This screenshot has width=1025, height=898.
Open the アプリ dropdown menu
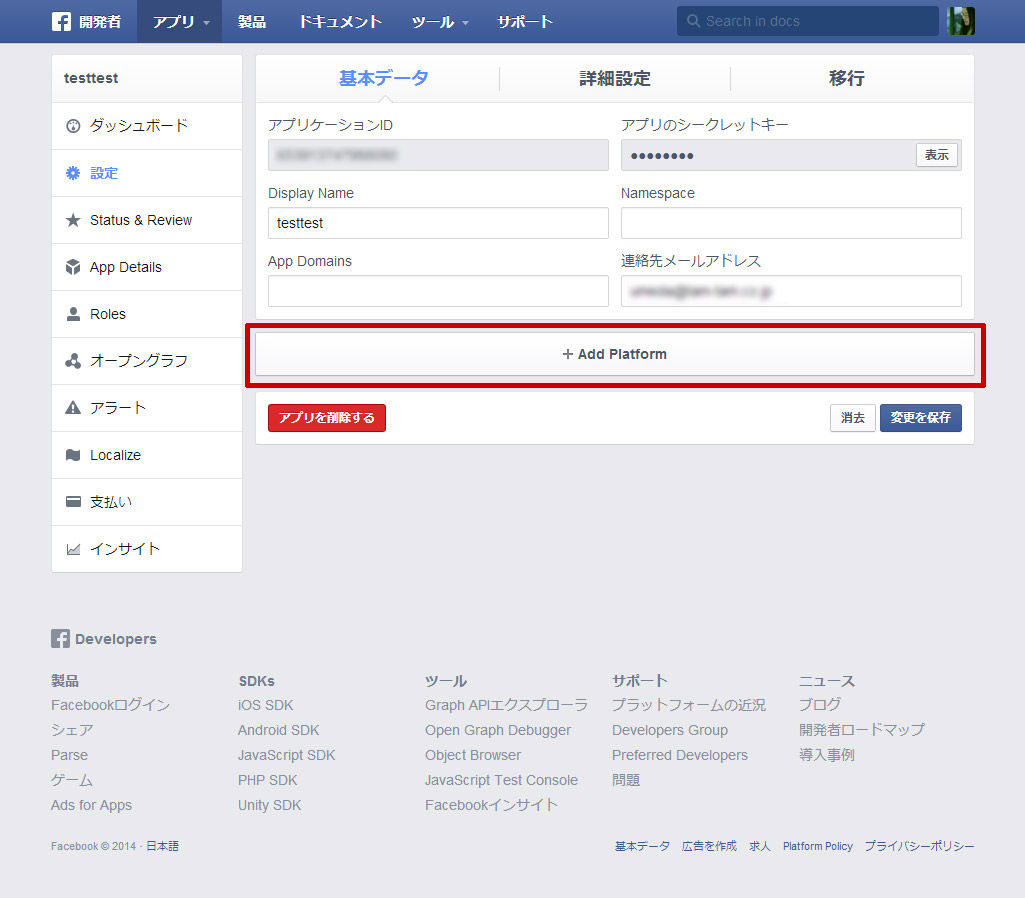pos(180,22)
